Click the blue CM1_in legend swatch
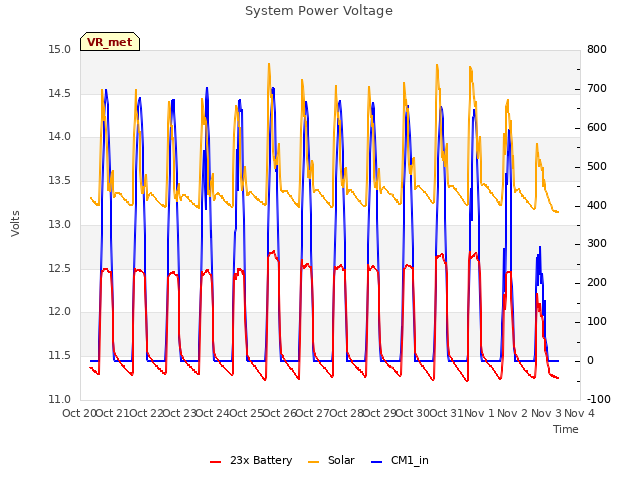Image resolution: width=640 pixels, height=480 pixels. (x=377, y=462)
